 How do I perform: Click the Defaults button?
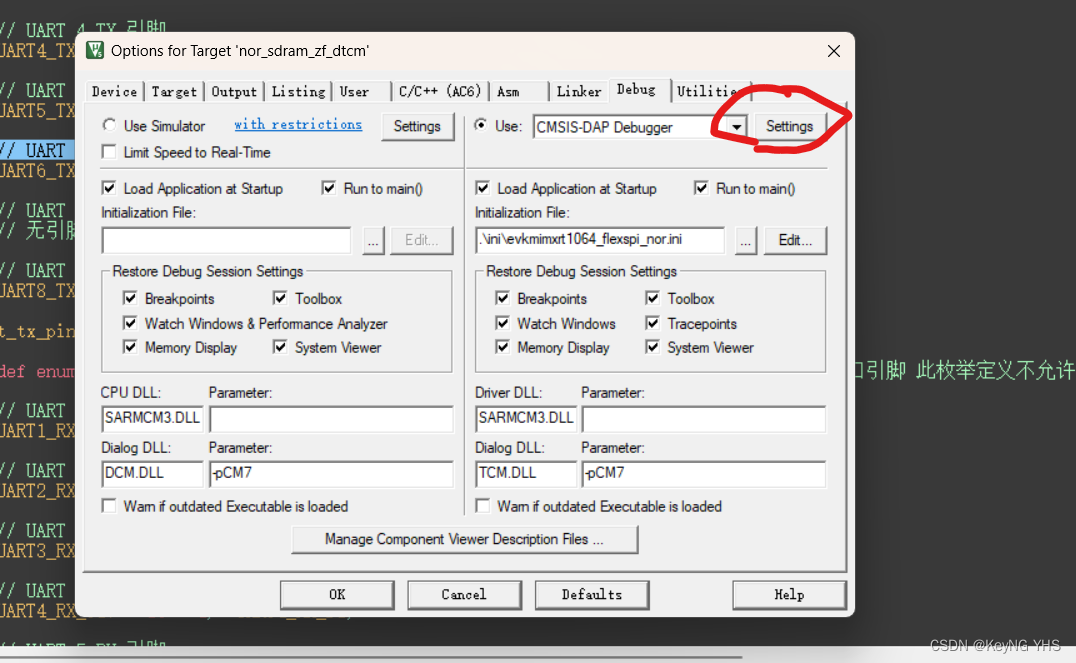tap(591, 594)
